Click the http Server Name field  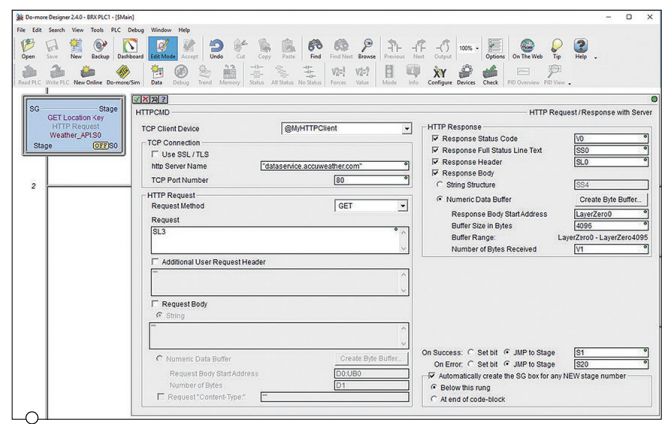click(333, 166)
